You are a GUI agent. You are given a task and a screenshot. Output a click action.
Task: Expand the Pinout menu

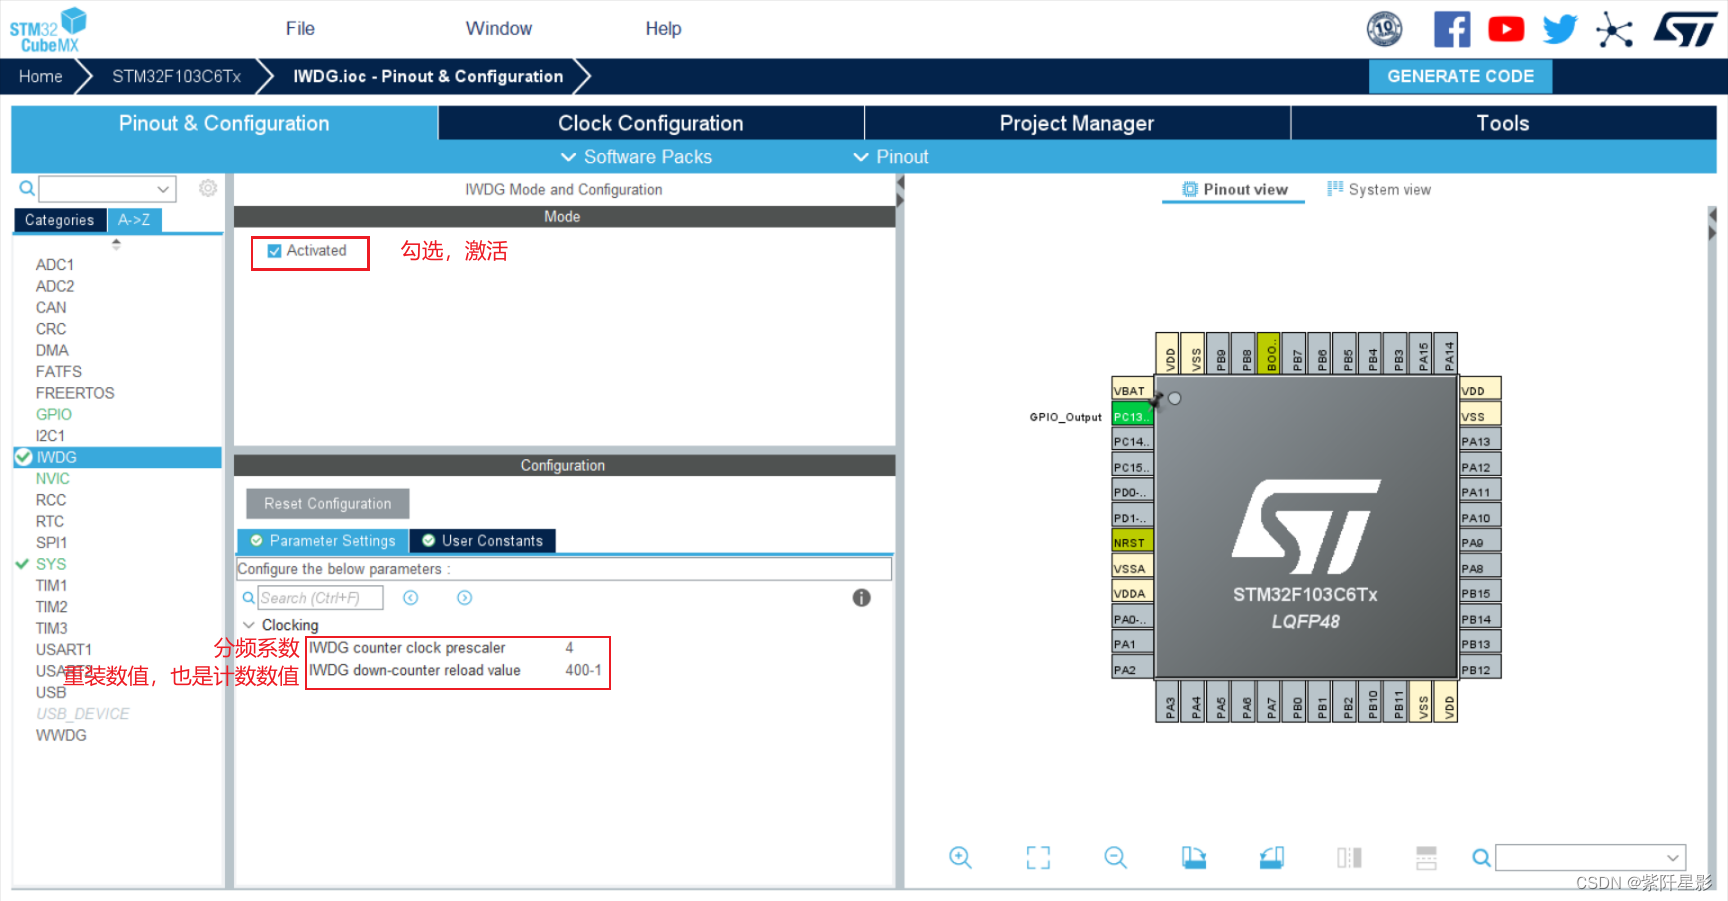pos(890,157)
